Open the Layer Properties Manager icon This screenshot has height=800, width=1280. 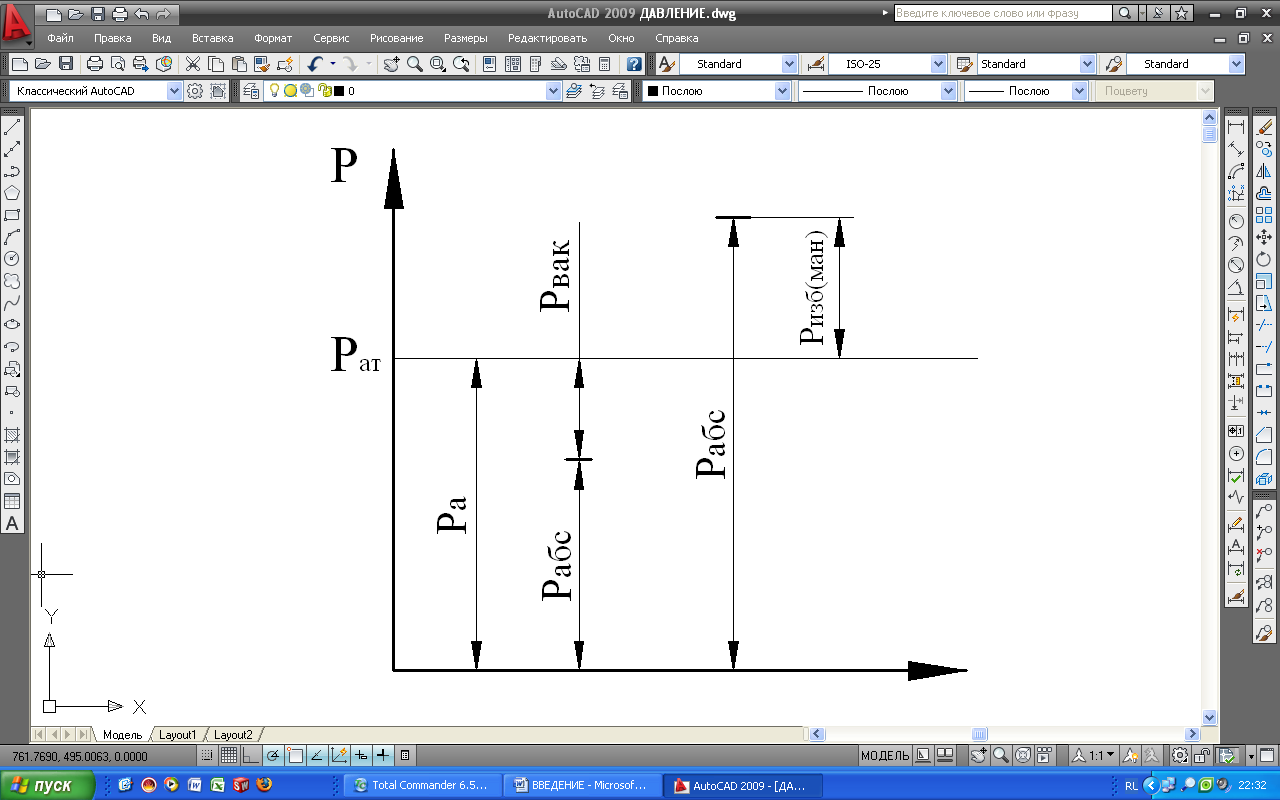(x=251, y=91)
